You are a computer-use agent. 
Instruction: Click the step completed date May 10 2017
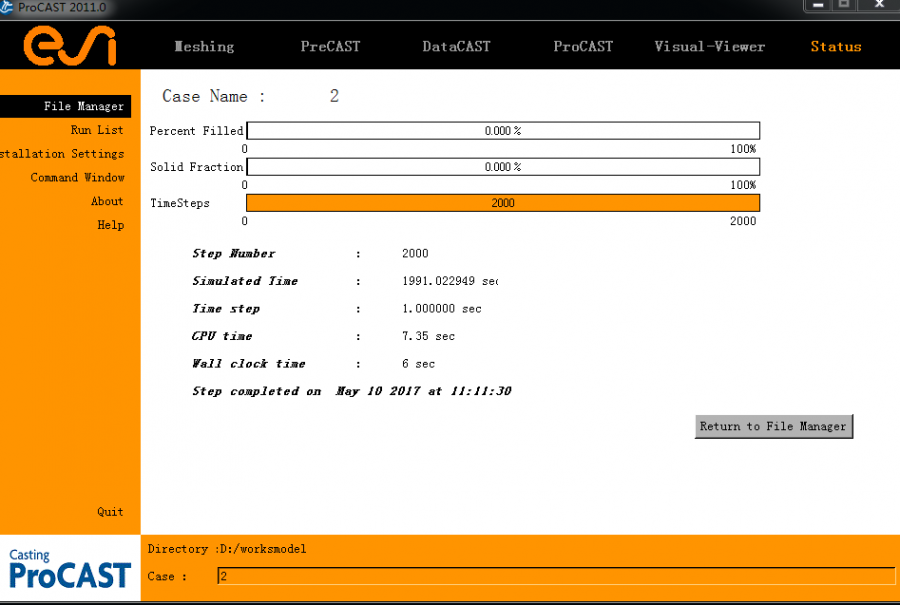tap(378, 391)
